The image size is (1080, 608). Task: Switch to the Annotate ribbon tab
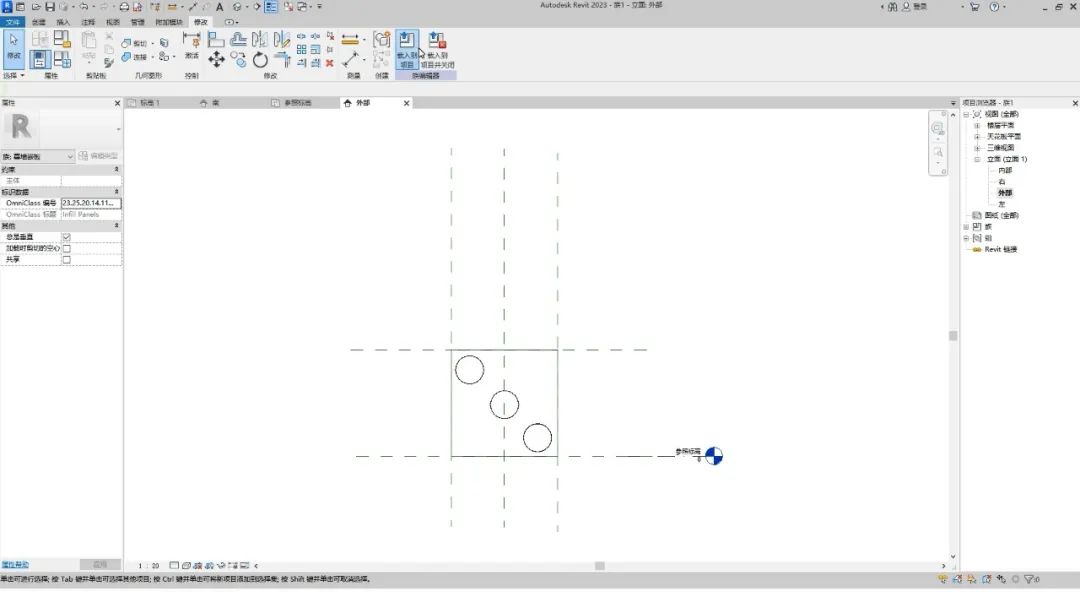pos(88,22)
